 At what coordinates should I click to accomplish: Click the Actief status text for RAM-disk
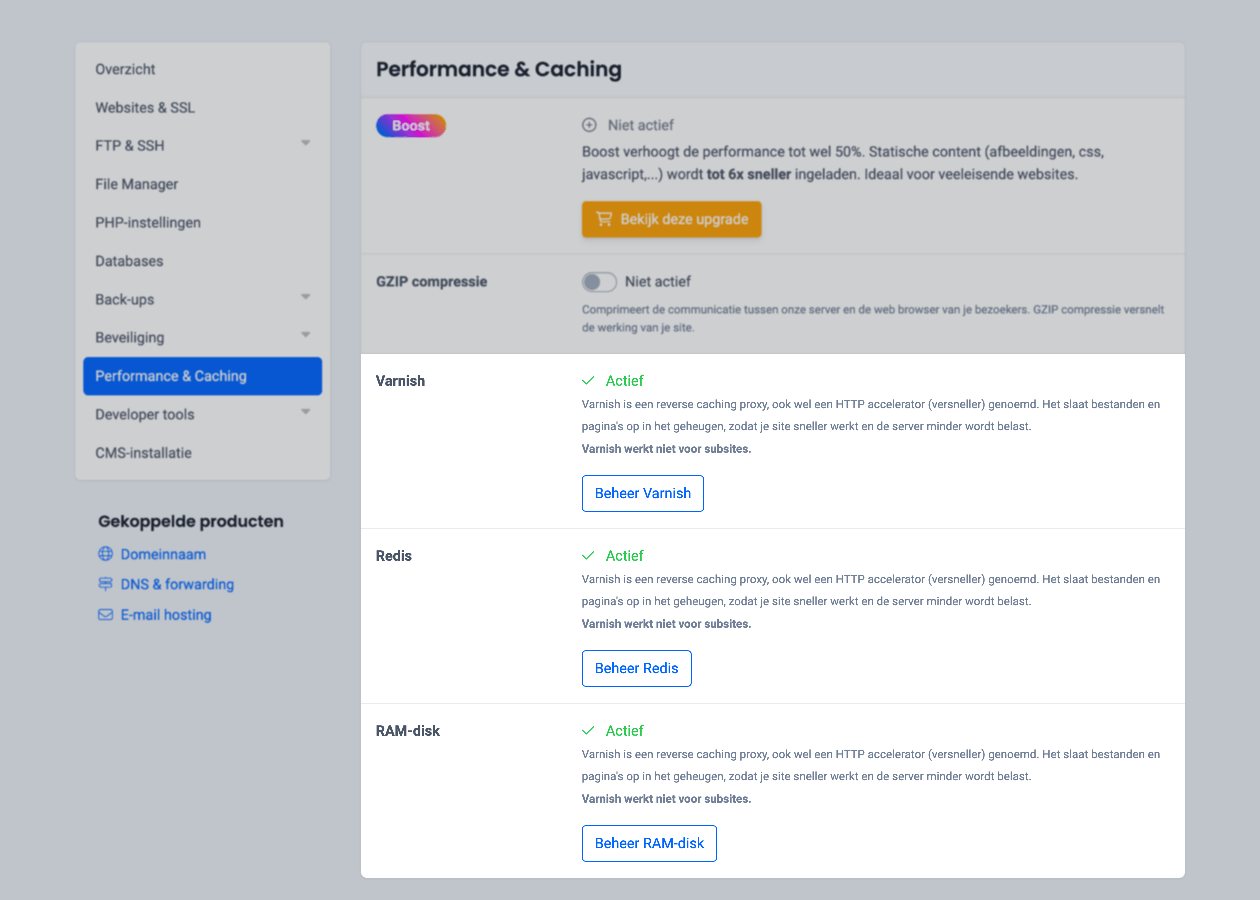625,731
